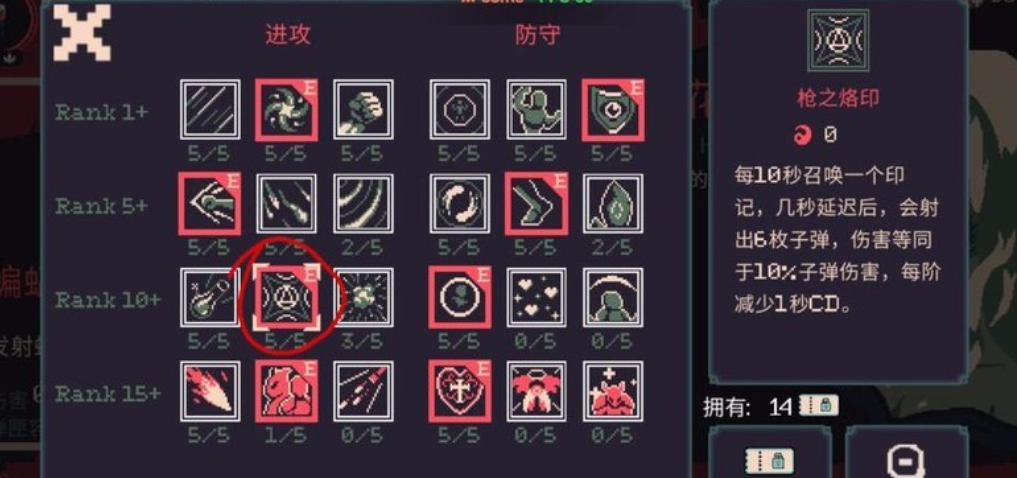The width and height of the screenshot is (1017, 478).
Task: Close the skill panel with X
Action: pos(82,32)
